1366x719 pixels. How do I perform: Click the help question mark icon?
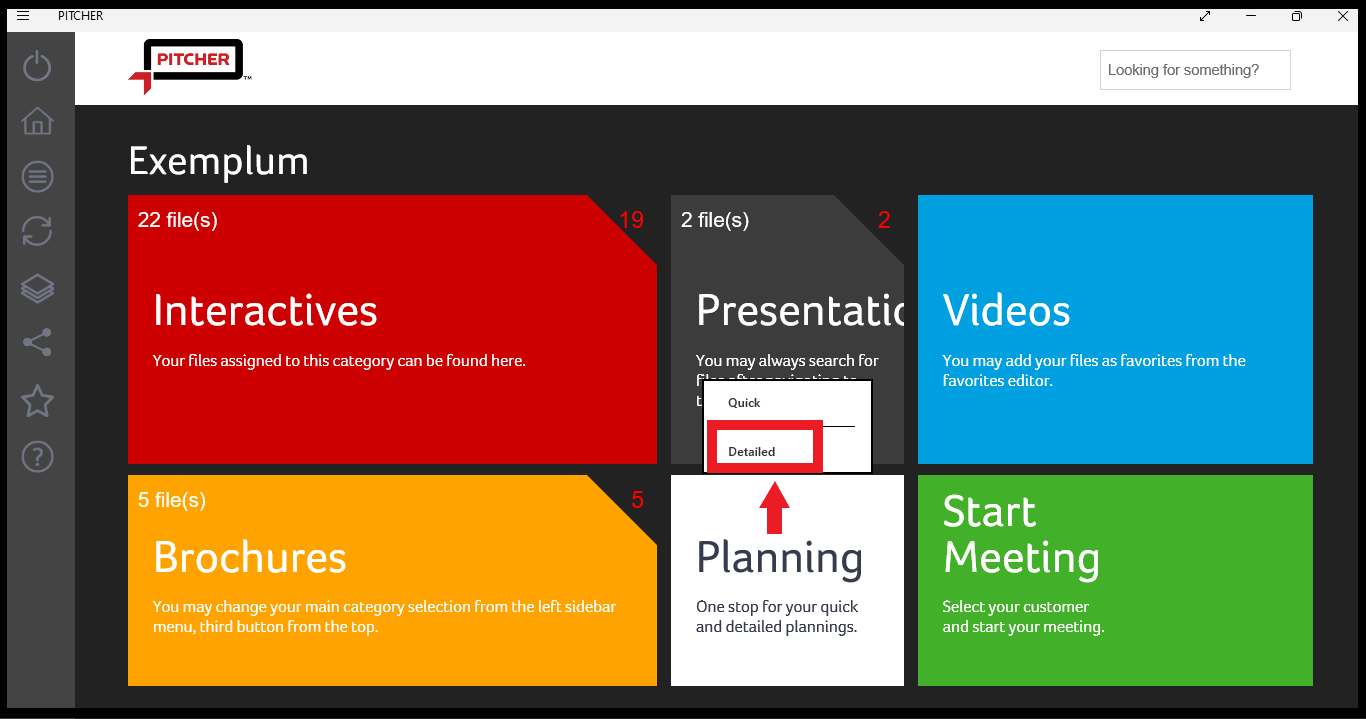coord(37,456)
